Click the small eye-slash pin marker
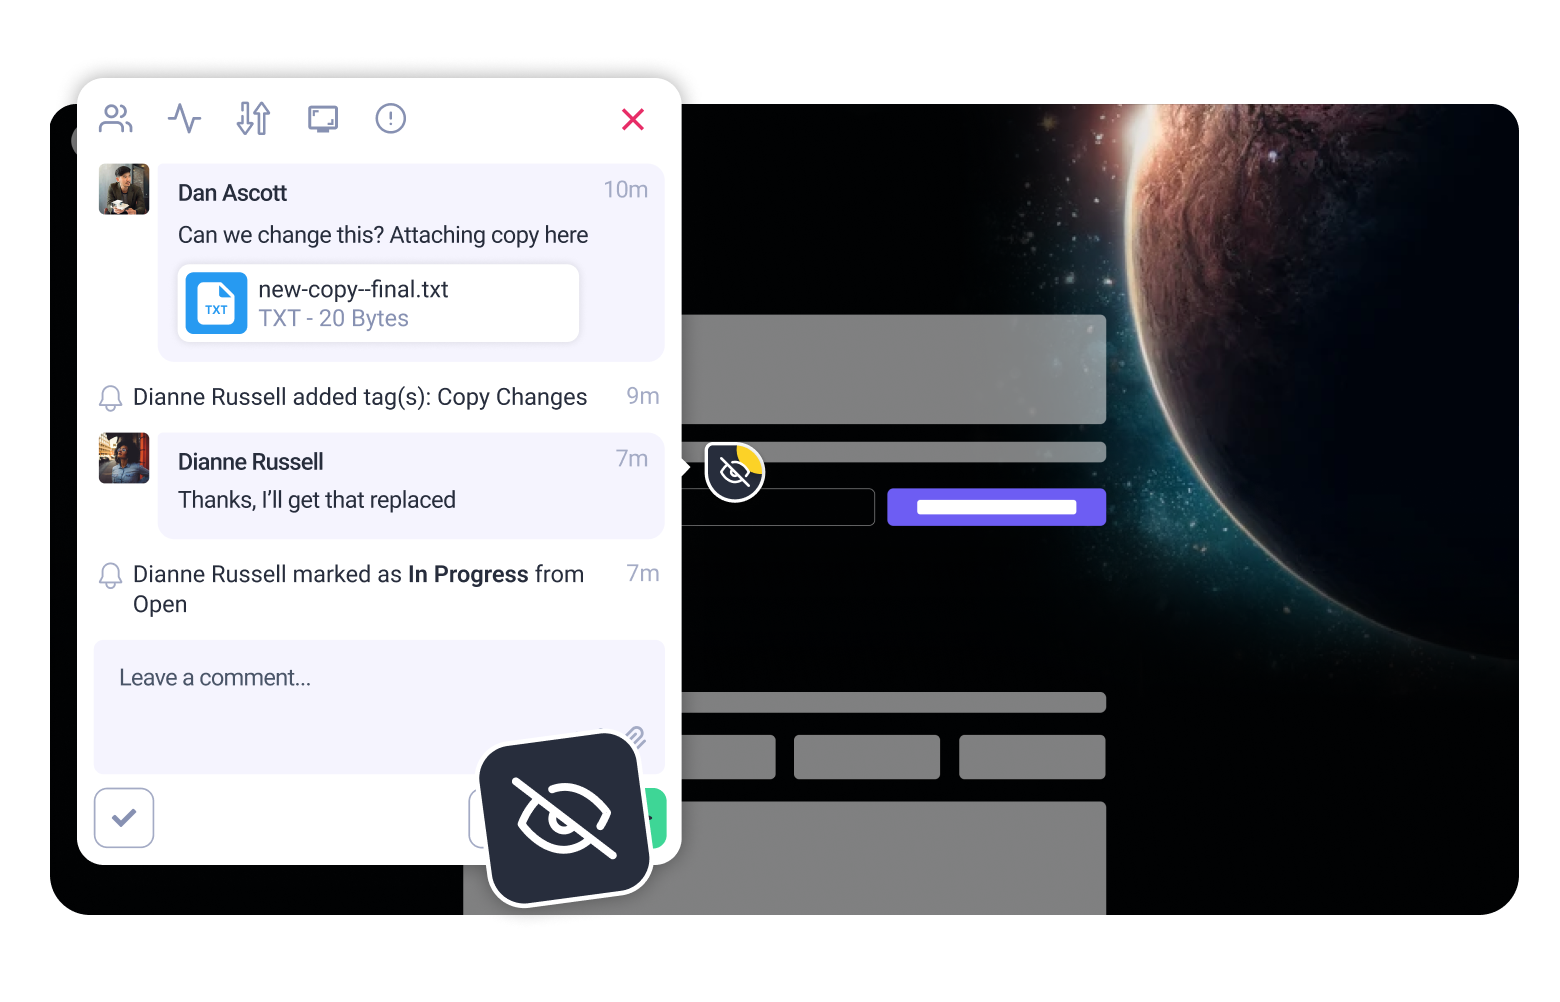Screen dimensions: 1560x1002 735,472
